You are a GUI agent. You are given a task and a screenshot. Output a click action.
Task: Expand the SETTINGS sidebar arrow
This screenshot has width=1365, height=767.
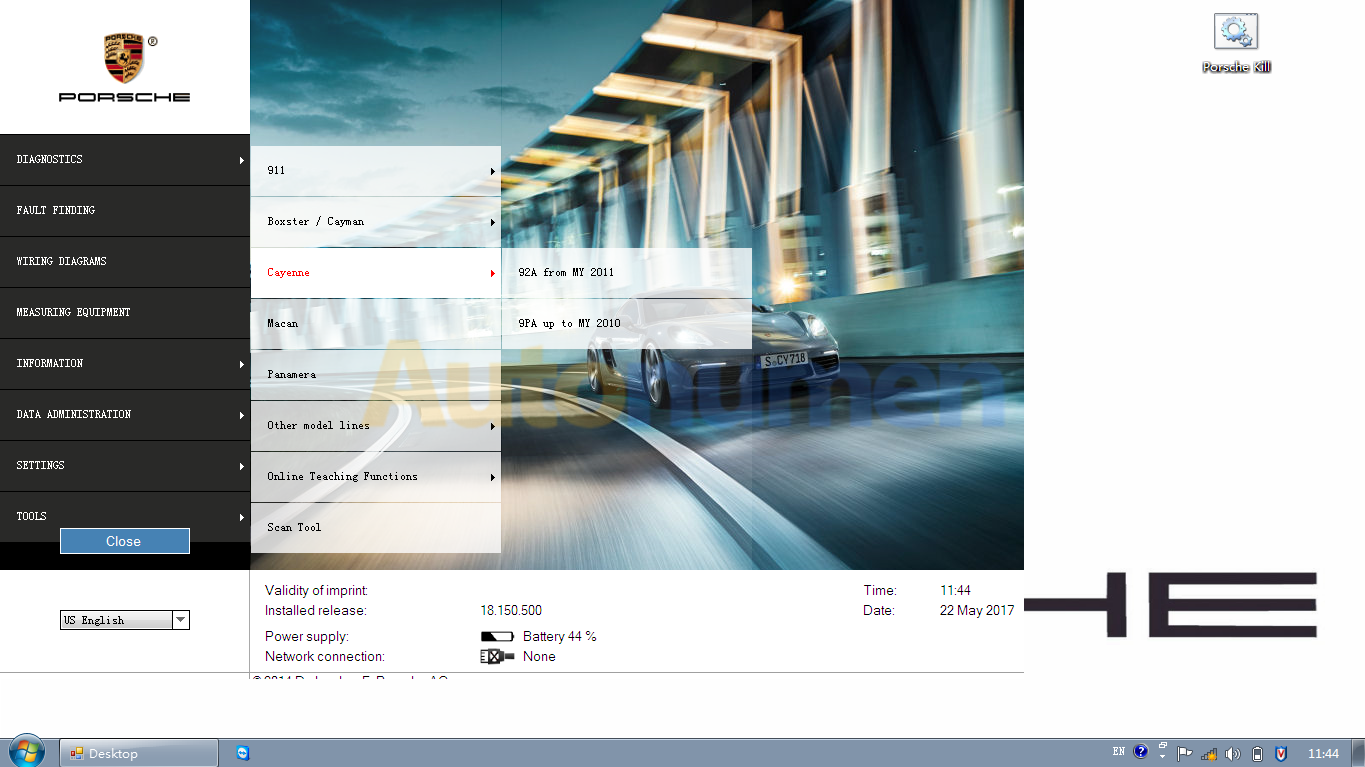click(x=241, y=467)
